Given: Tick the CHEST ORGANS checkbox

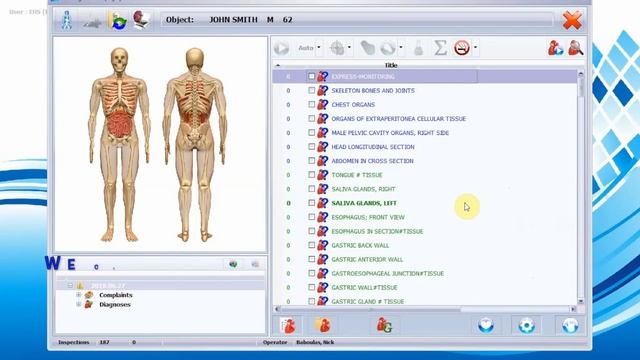Looking at the screenshot, I should click(x=311, y=104).
